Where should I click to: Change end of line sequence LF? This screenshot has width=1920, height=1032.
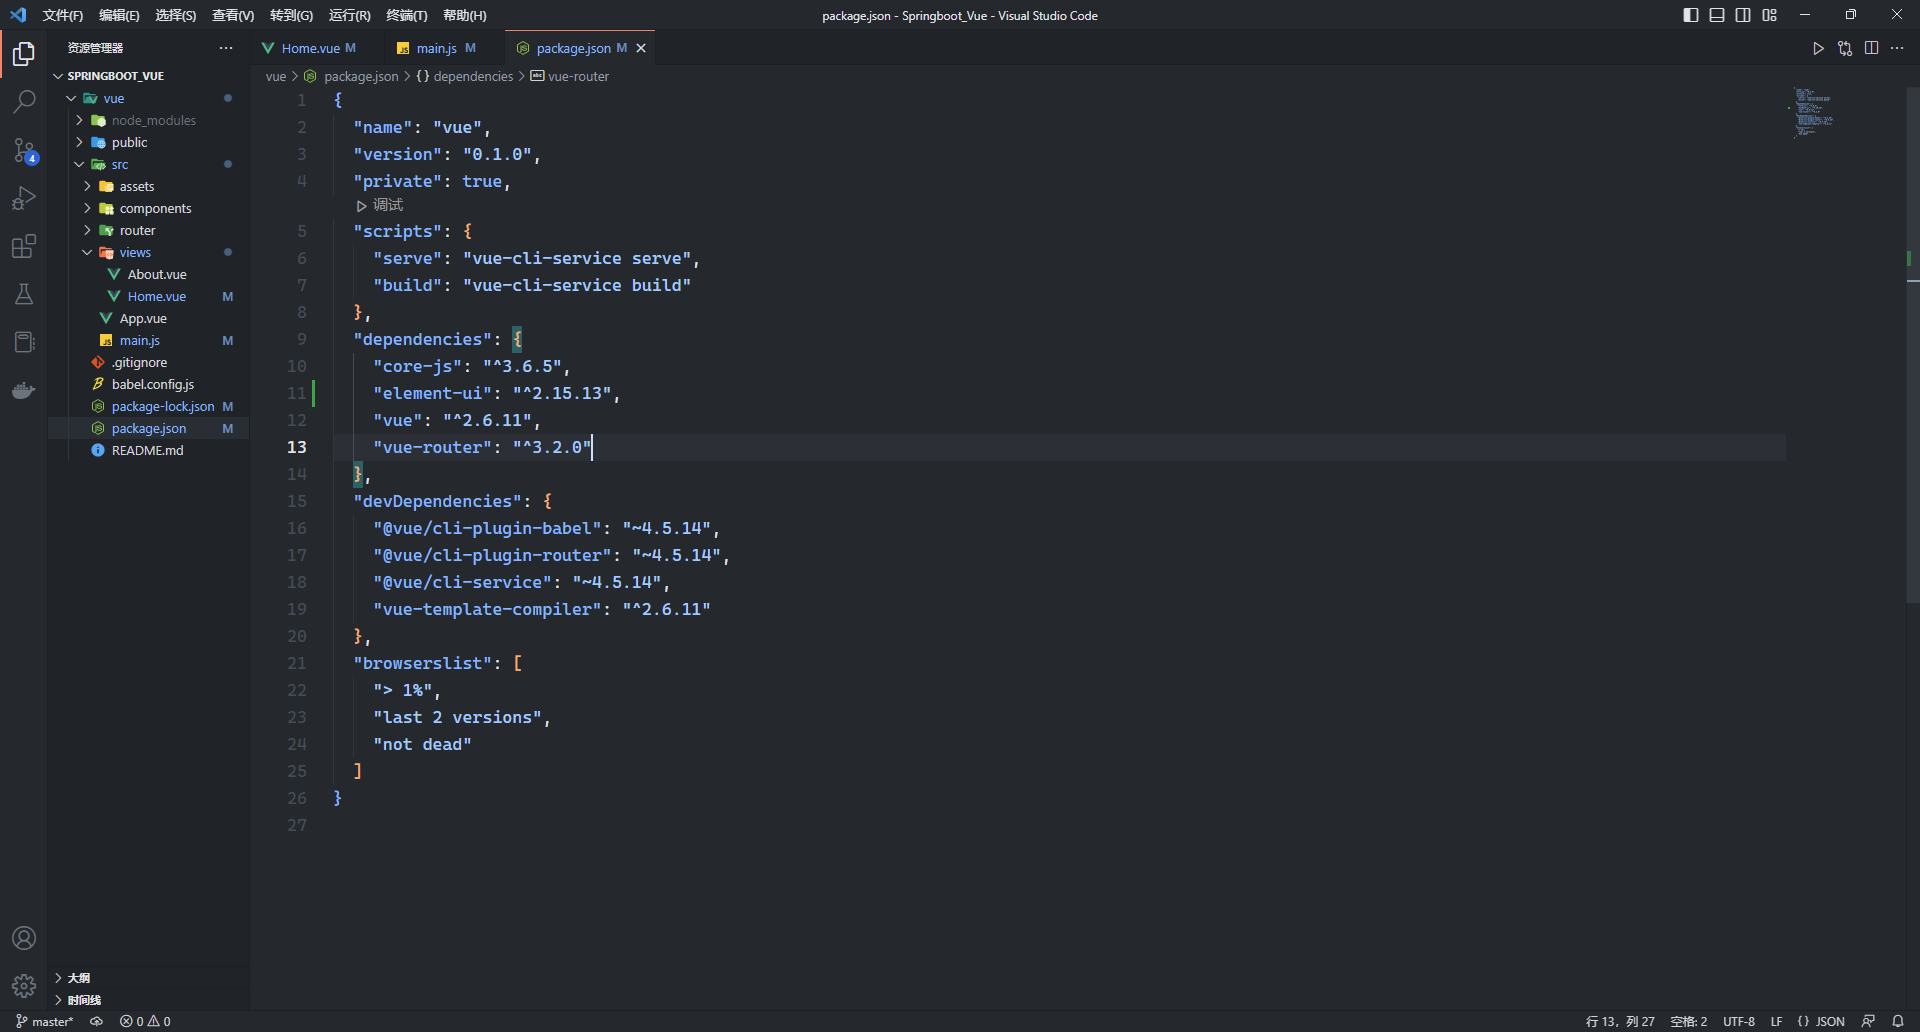(1776, 1021)
